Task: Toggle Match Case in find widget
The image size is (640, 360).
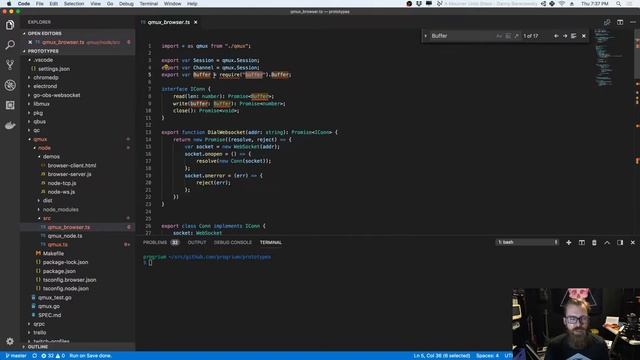Action: 499,36
